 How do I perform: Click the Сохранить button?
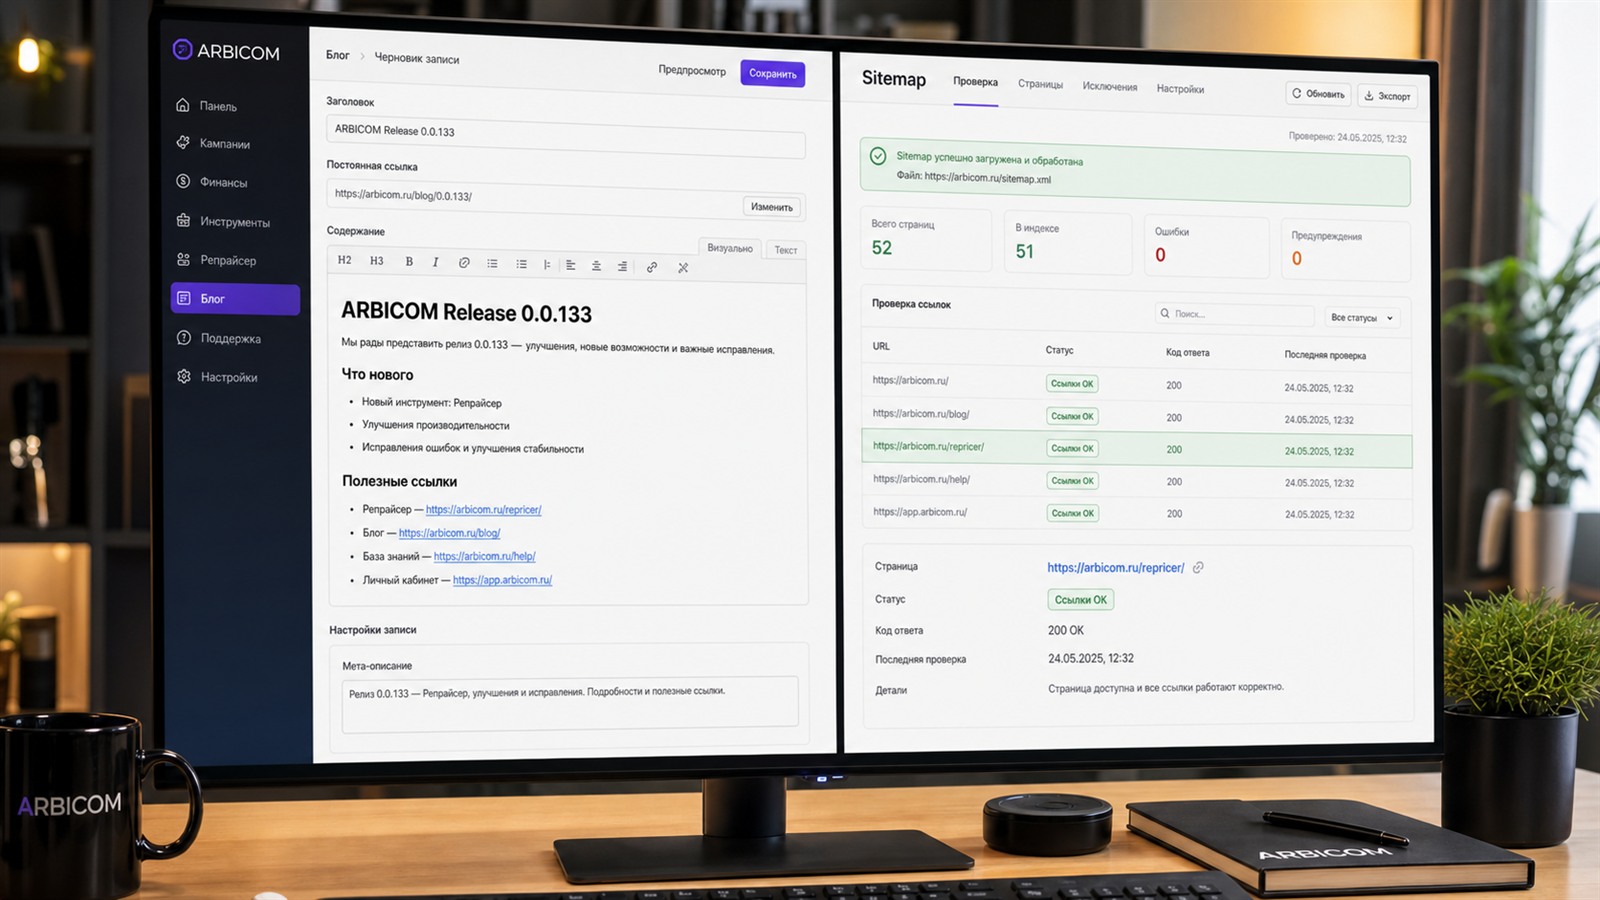[772, 73]
